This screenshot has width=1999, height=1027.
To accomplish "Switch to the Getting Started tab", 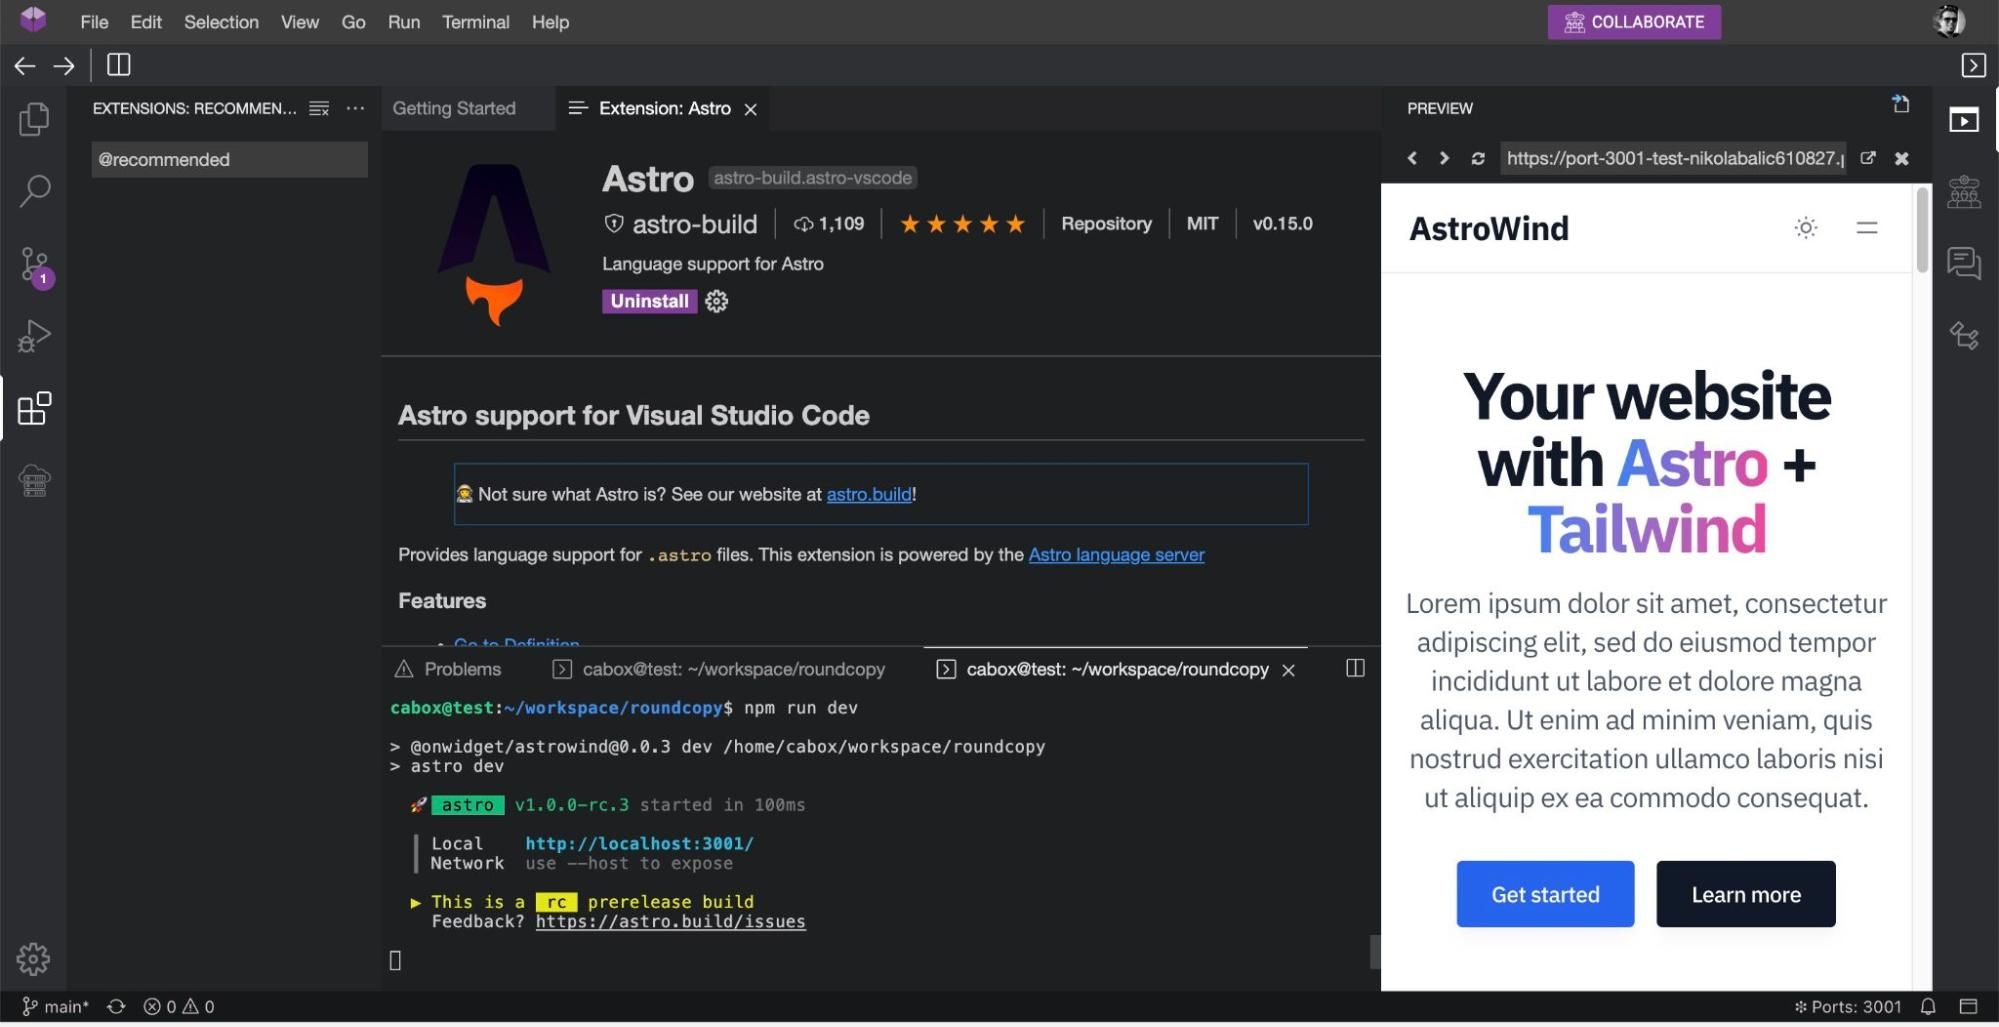I will click(454, 108).
